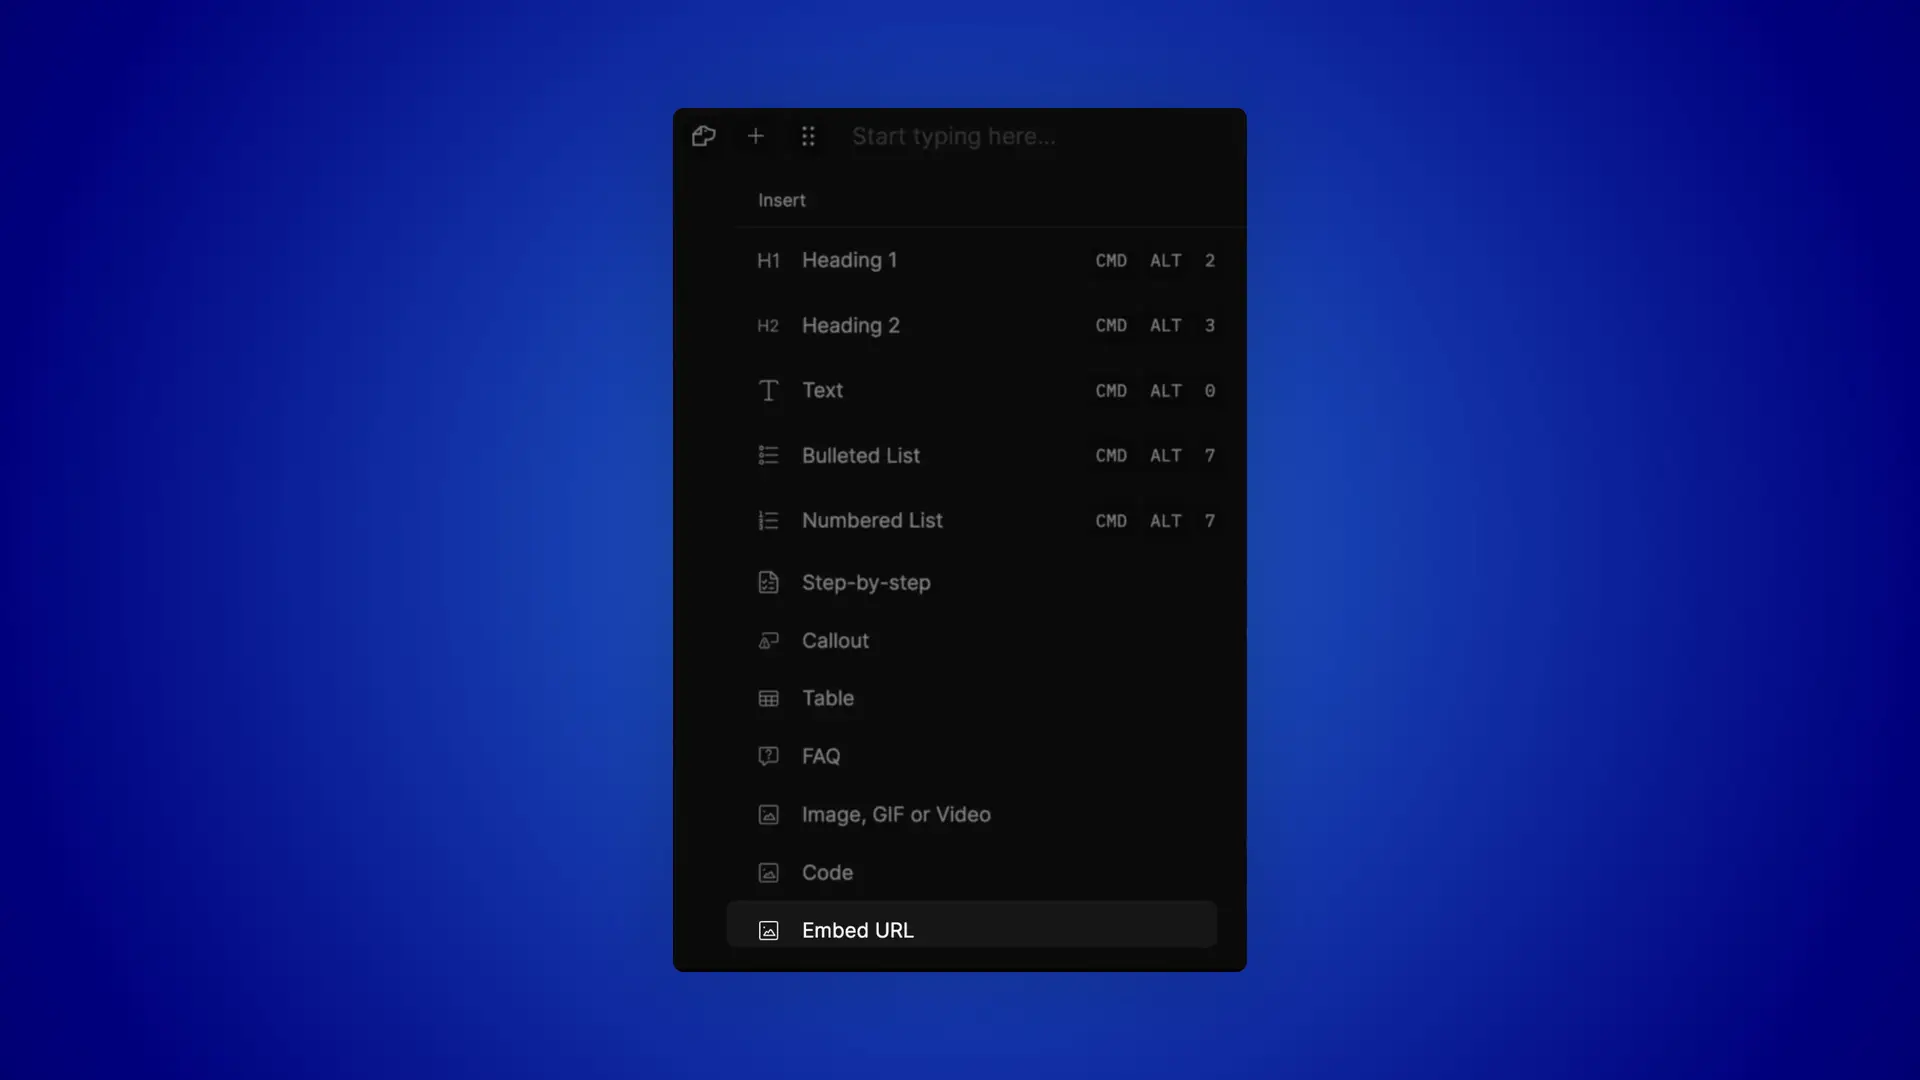Click the drag handle (six dots) icon
1920x1080 pixels.
point(807,136)
